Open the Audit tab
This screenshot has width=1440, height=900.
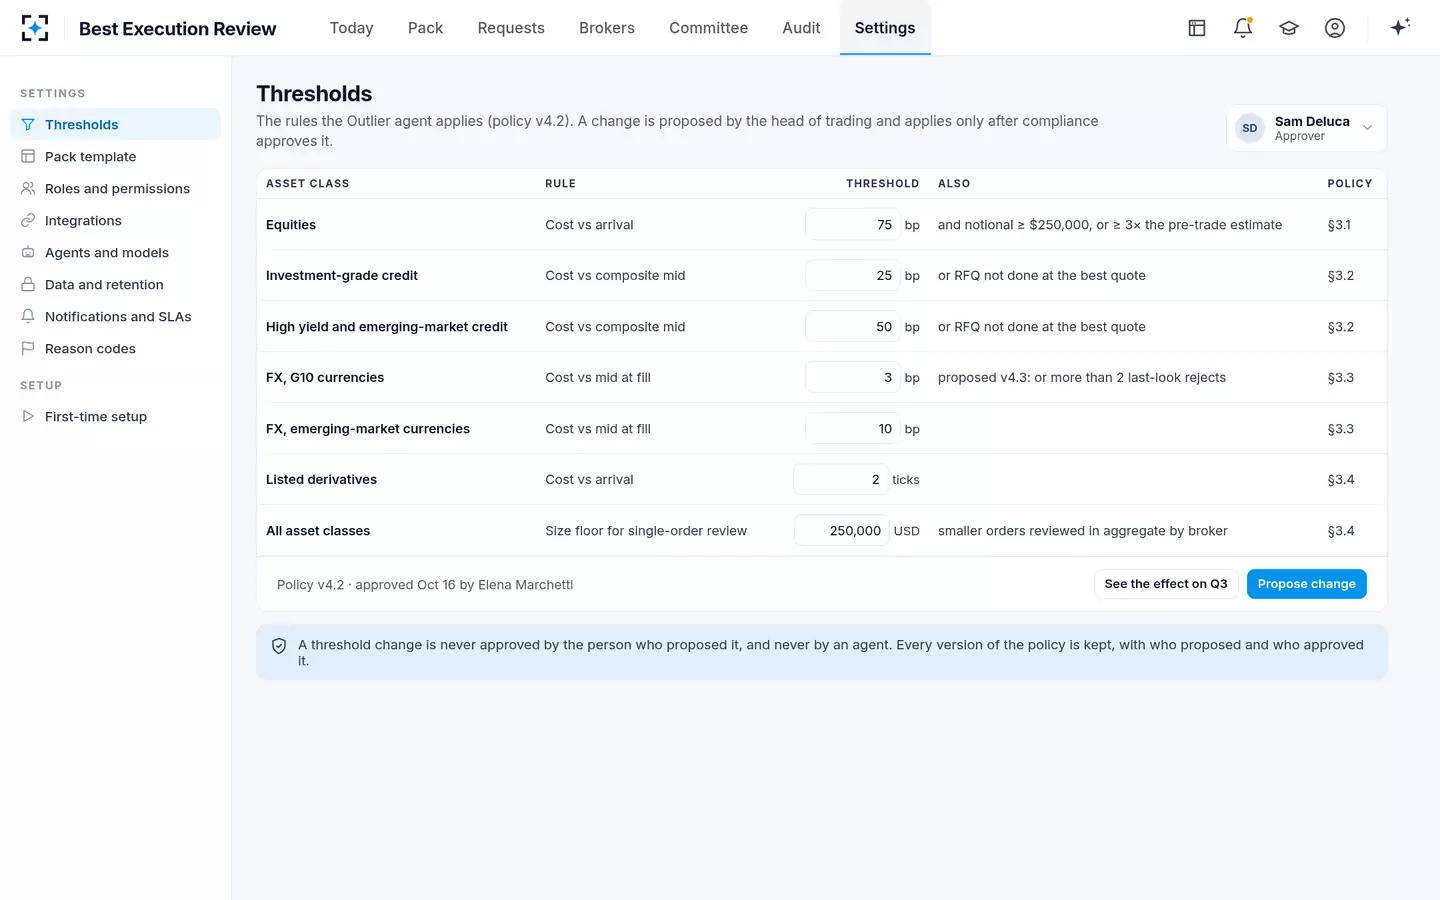[801, 28]
